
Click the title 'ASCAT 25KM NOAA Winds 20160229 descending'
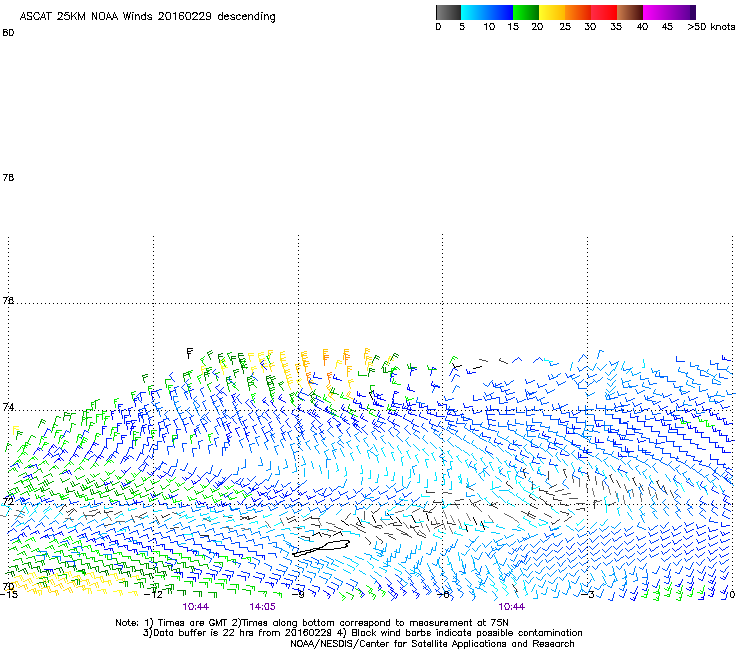point(147,16)
